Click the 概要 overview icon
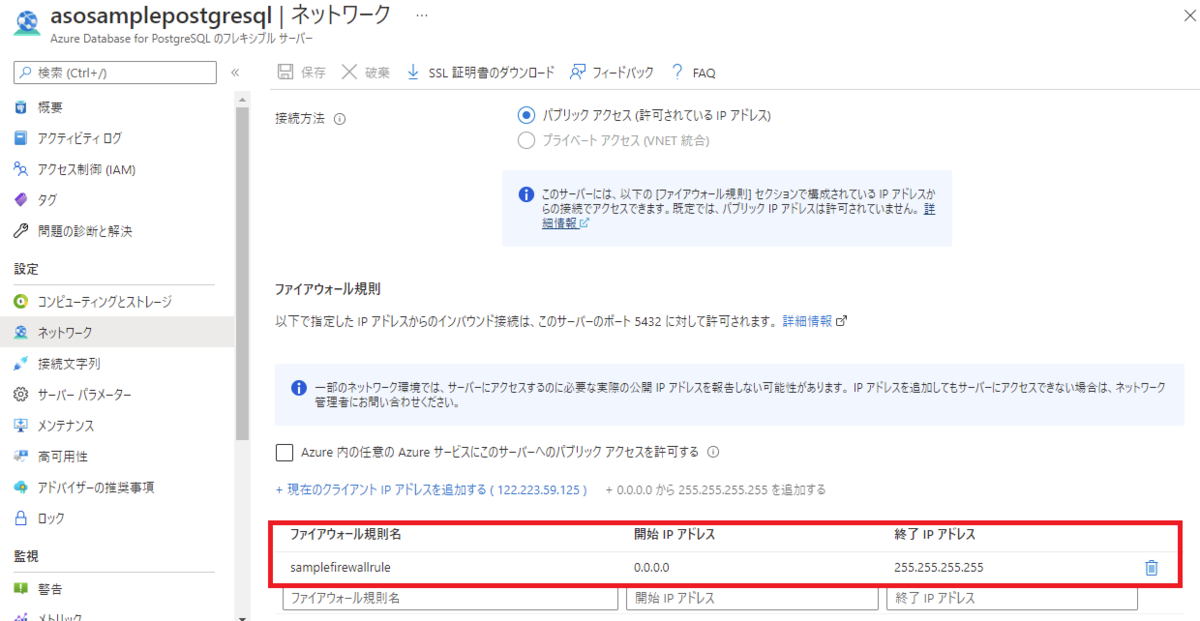 (21, 107)
